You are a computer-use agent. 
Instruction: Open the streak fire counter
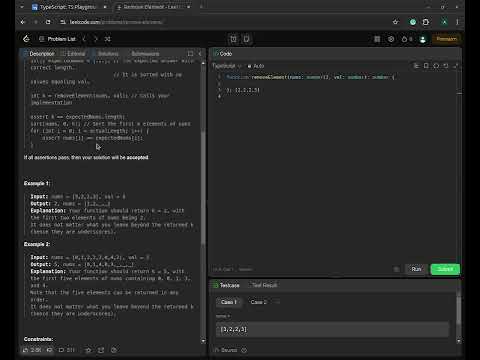tap(407, 39)
